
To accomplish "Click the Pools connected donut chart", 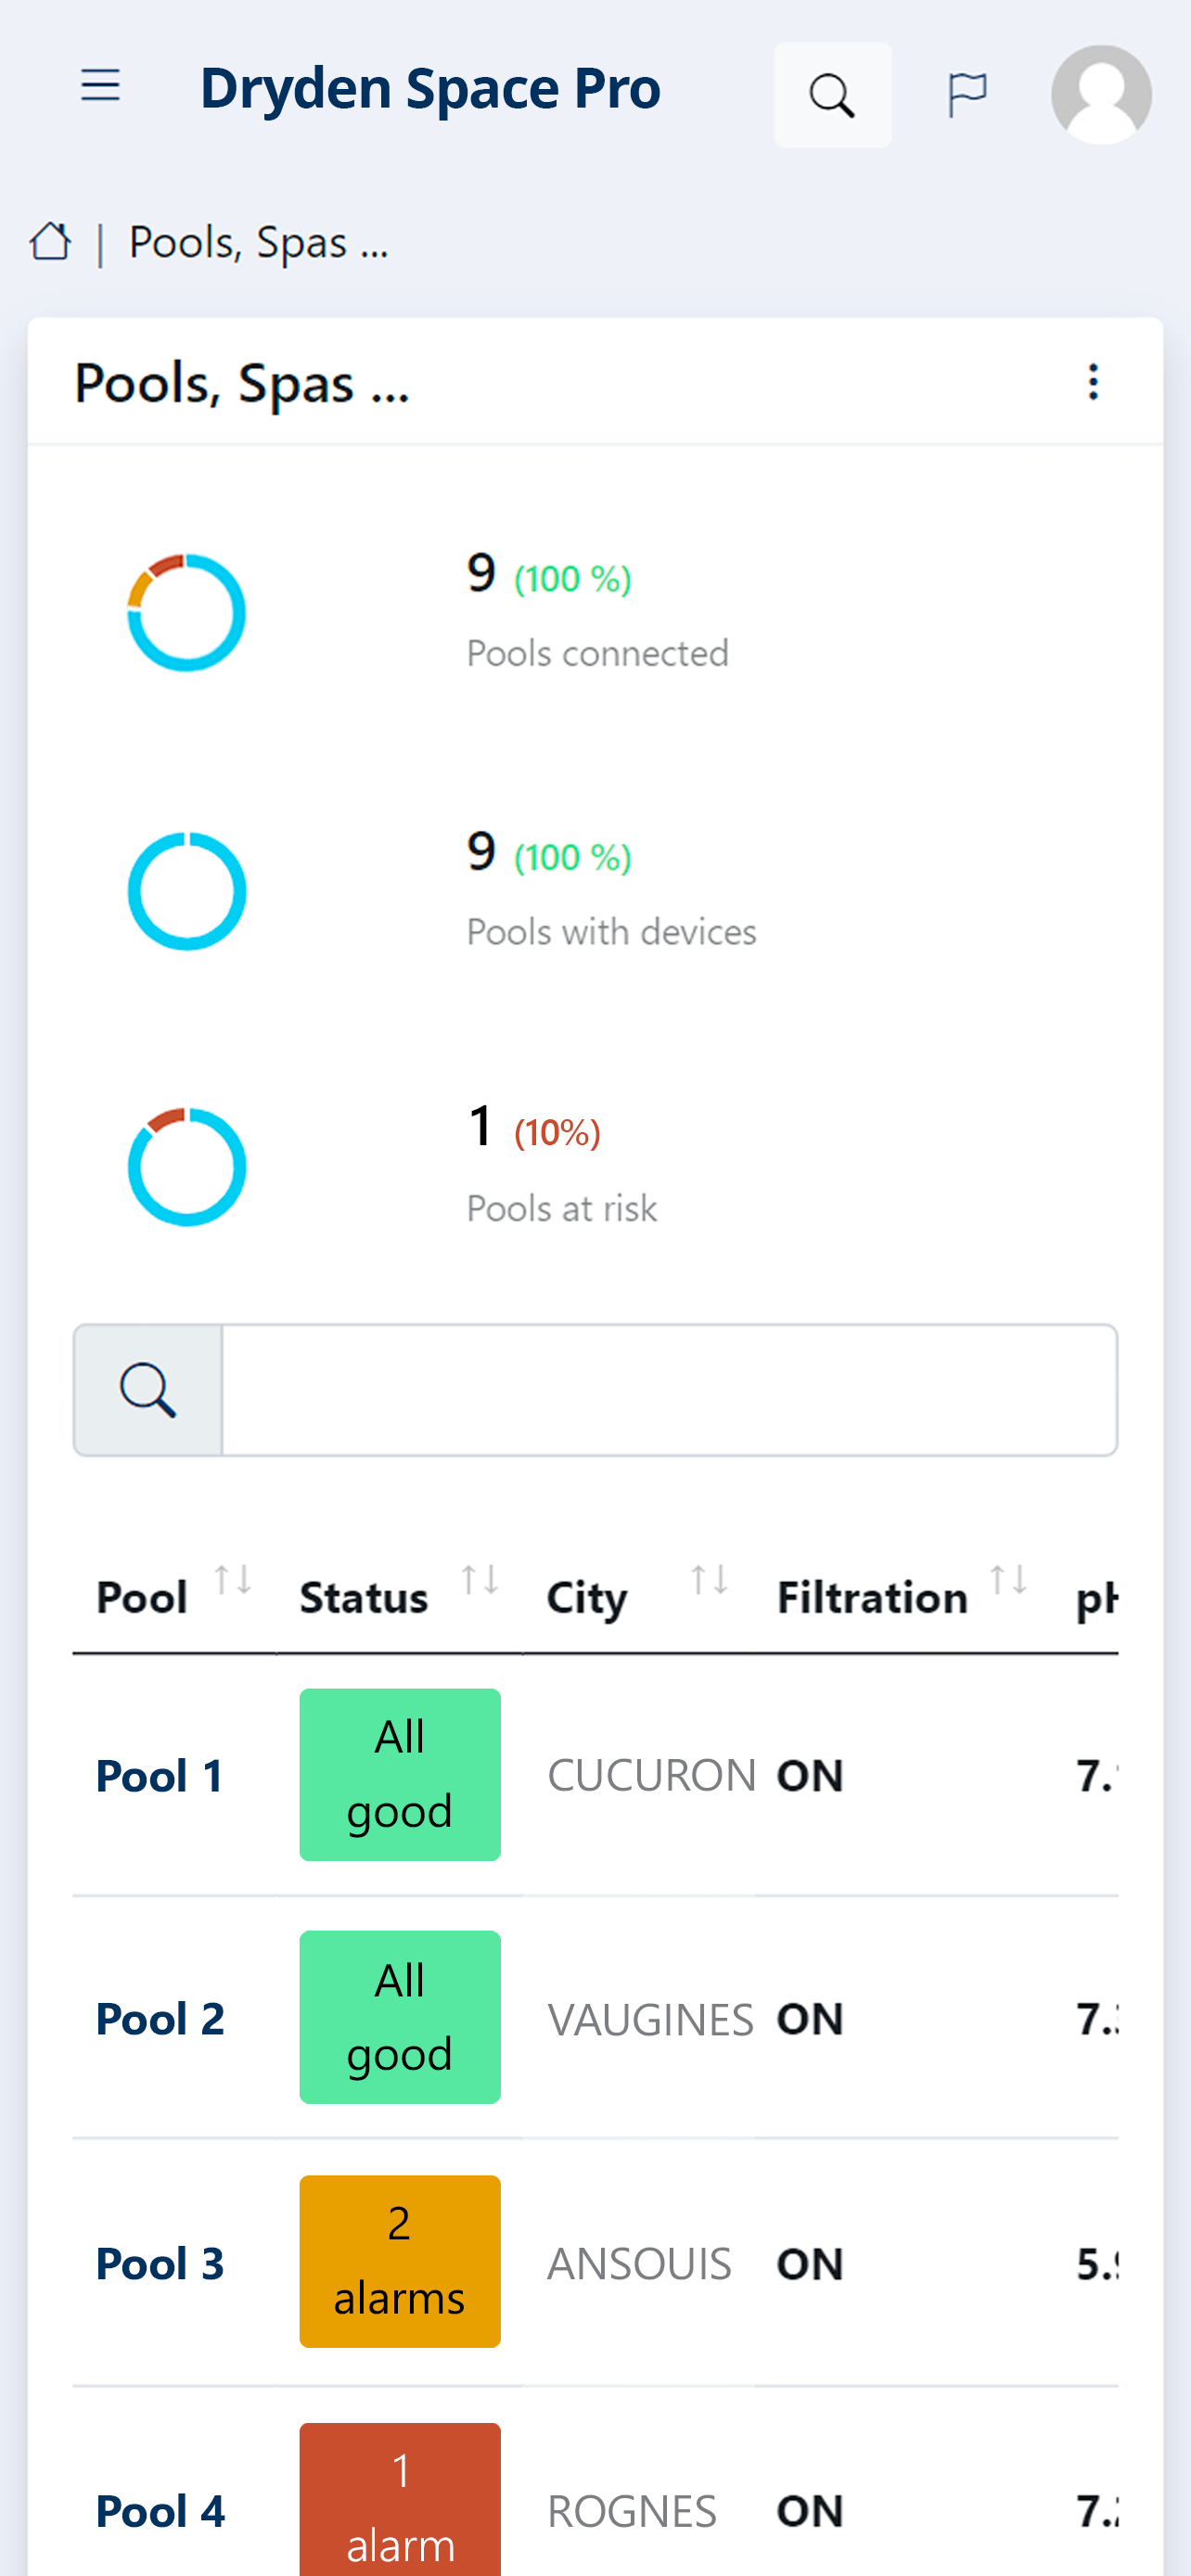I will 187,612.
